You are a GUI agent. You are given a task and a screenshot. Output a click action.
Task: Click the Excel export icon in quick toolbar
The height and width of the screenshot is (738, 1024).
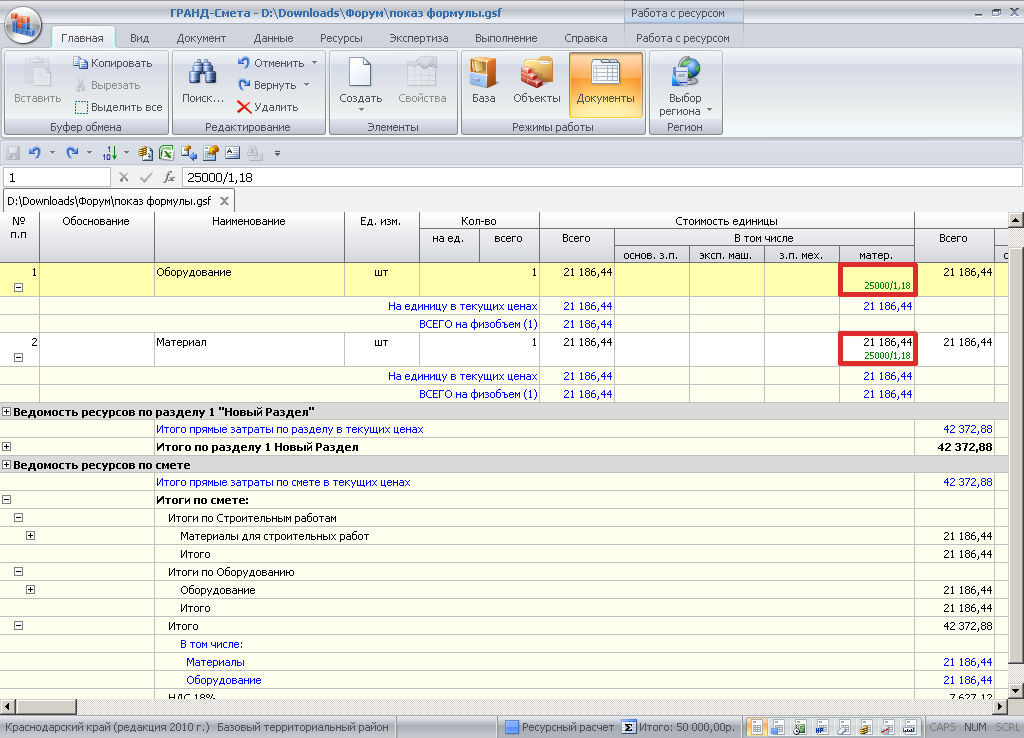pyautogui.click(x=166, y=153)
